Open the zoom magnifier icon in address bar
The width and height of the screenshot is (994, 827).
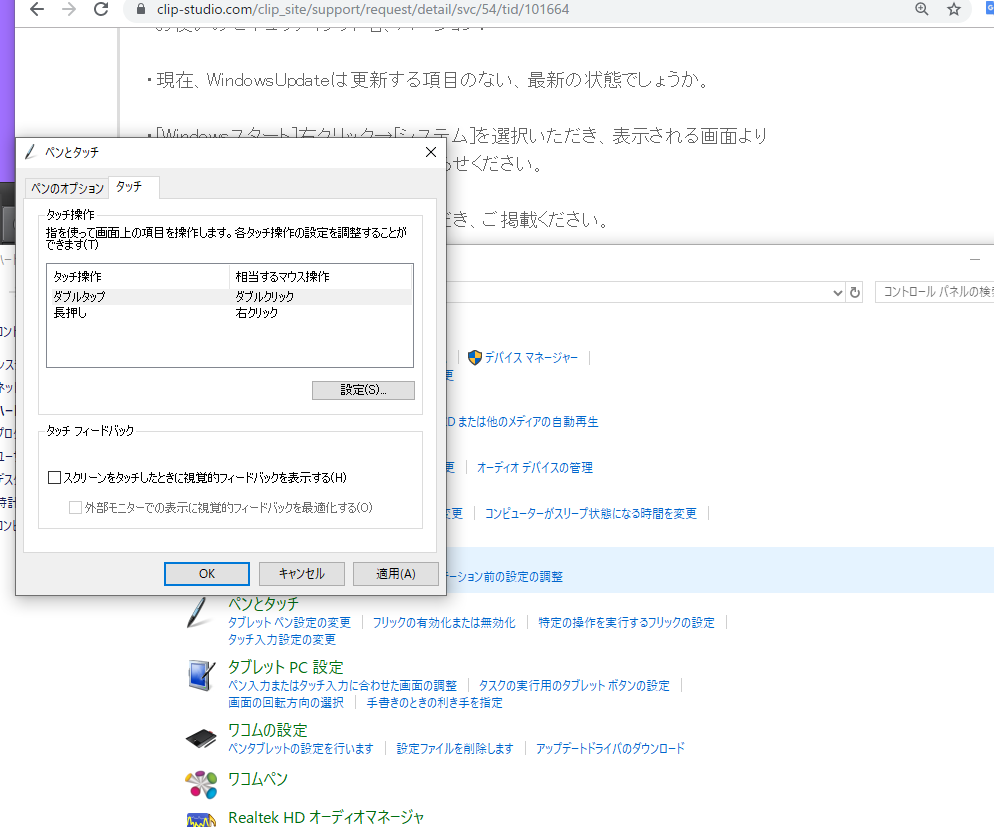coord(922,9)
